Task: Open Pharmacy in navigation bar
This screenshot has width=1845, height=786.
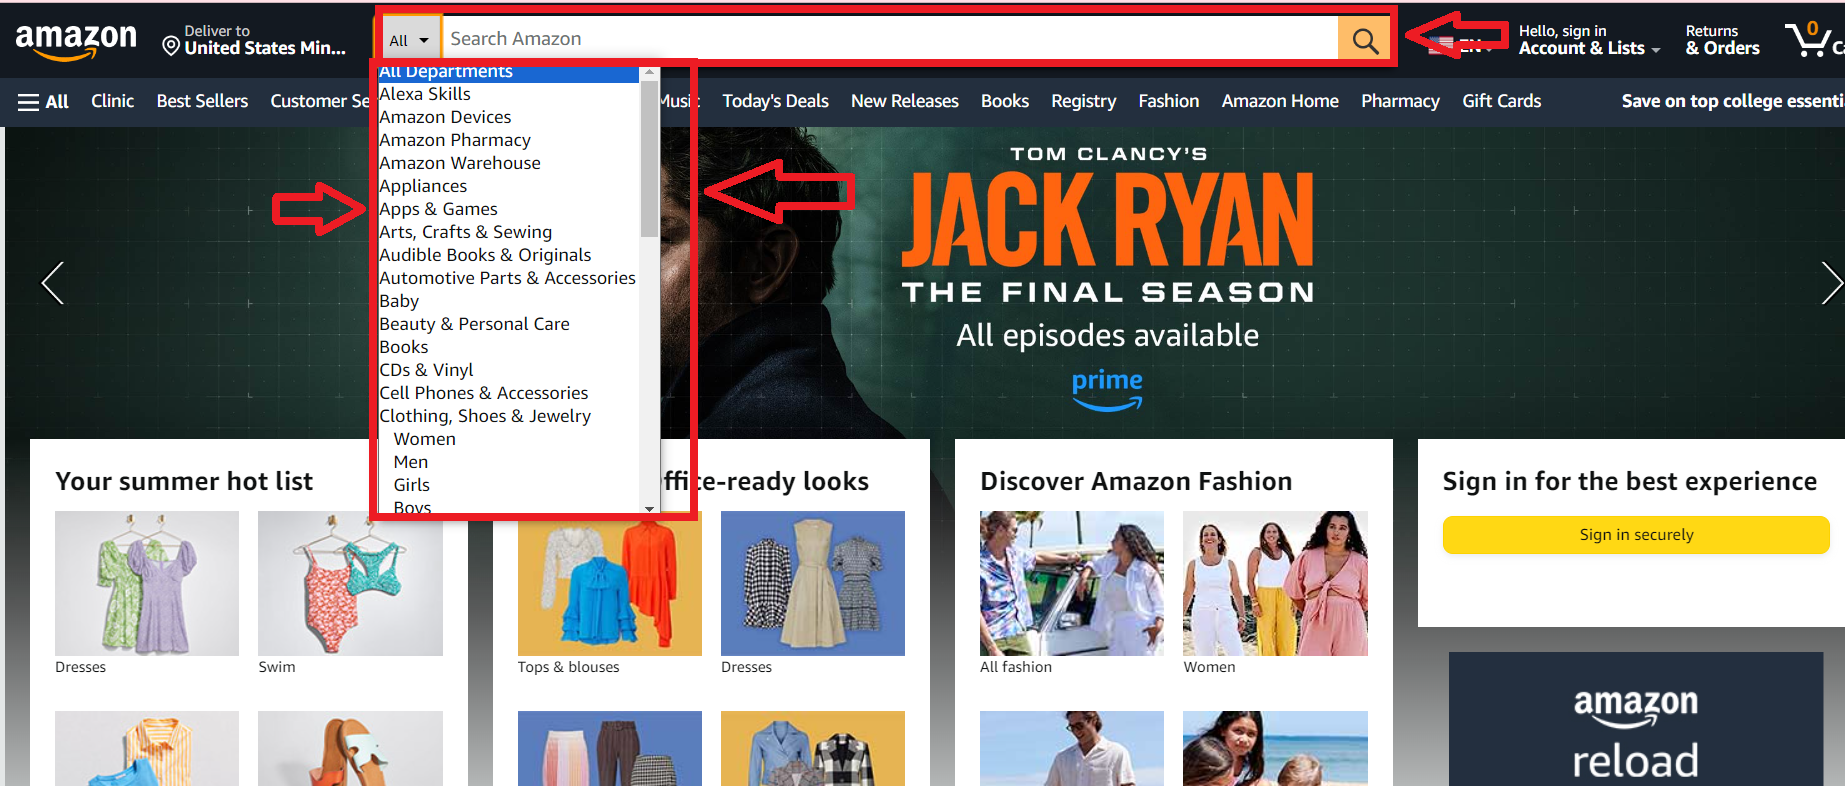Action: (x=1400, y=101)
